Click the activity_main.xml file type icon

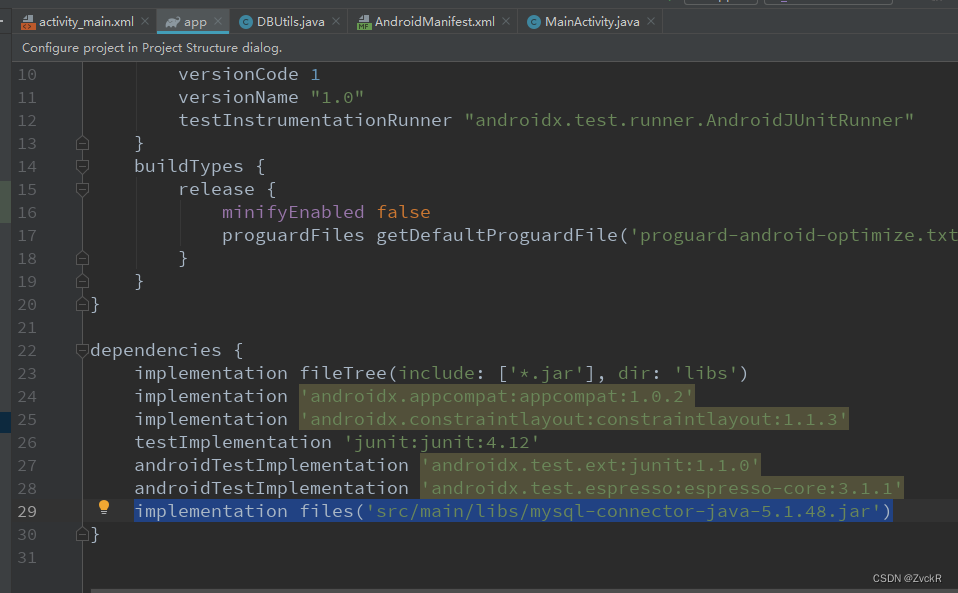27,23
